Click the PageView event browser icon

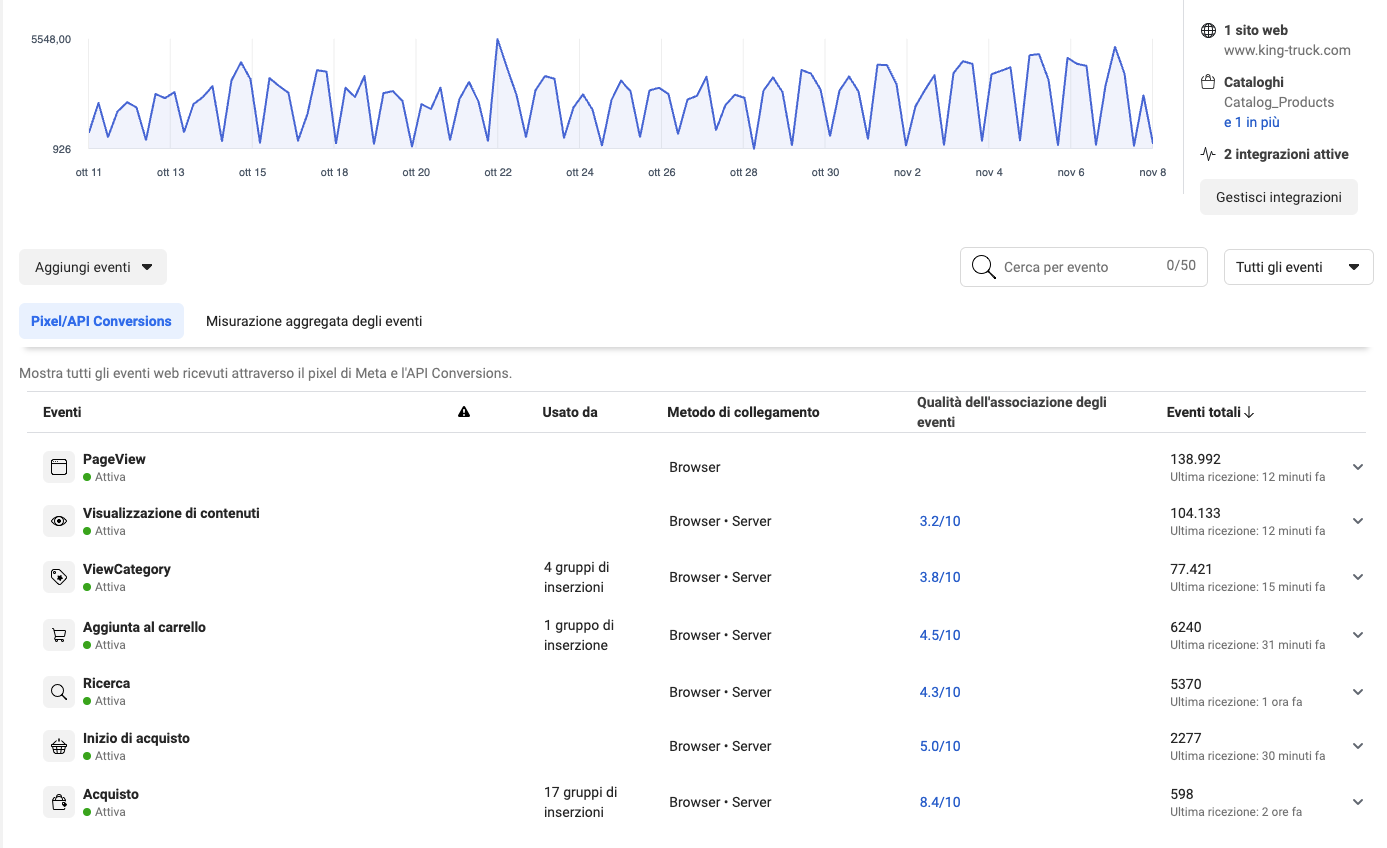tap(59, 467)
